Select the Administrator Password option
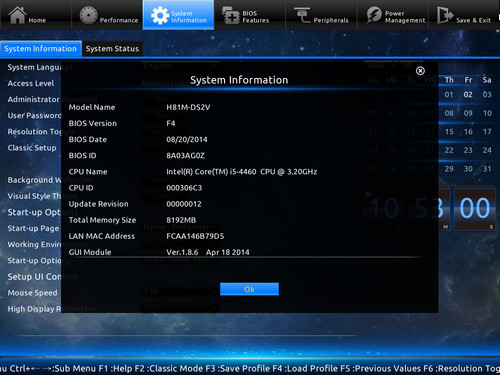The height and width of the screenshot is (375, 500). point(52,99)
